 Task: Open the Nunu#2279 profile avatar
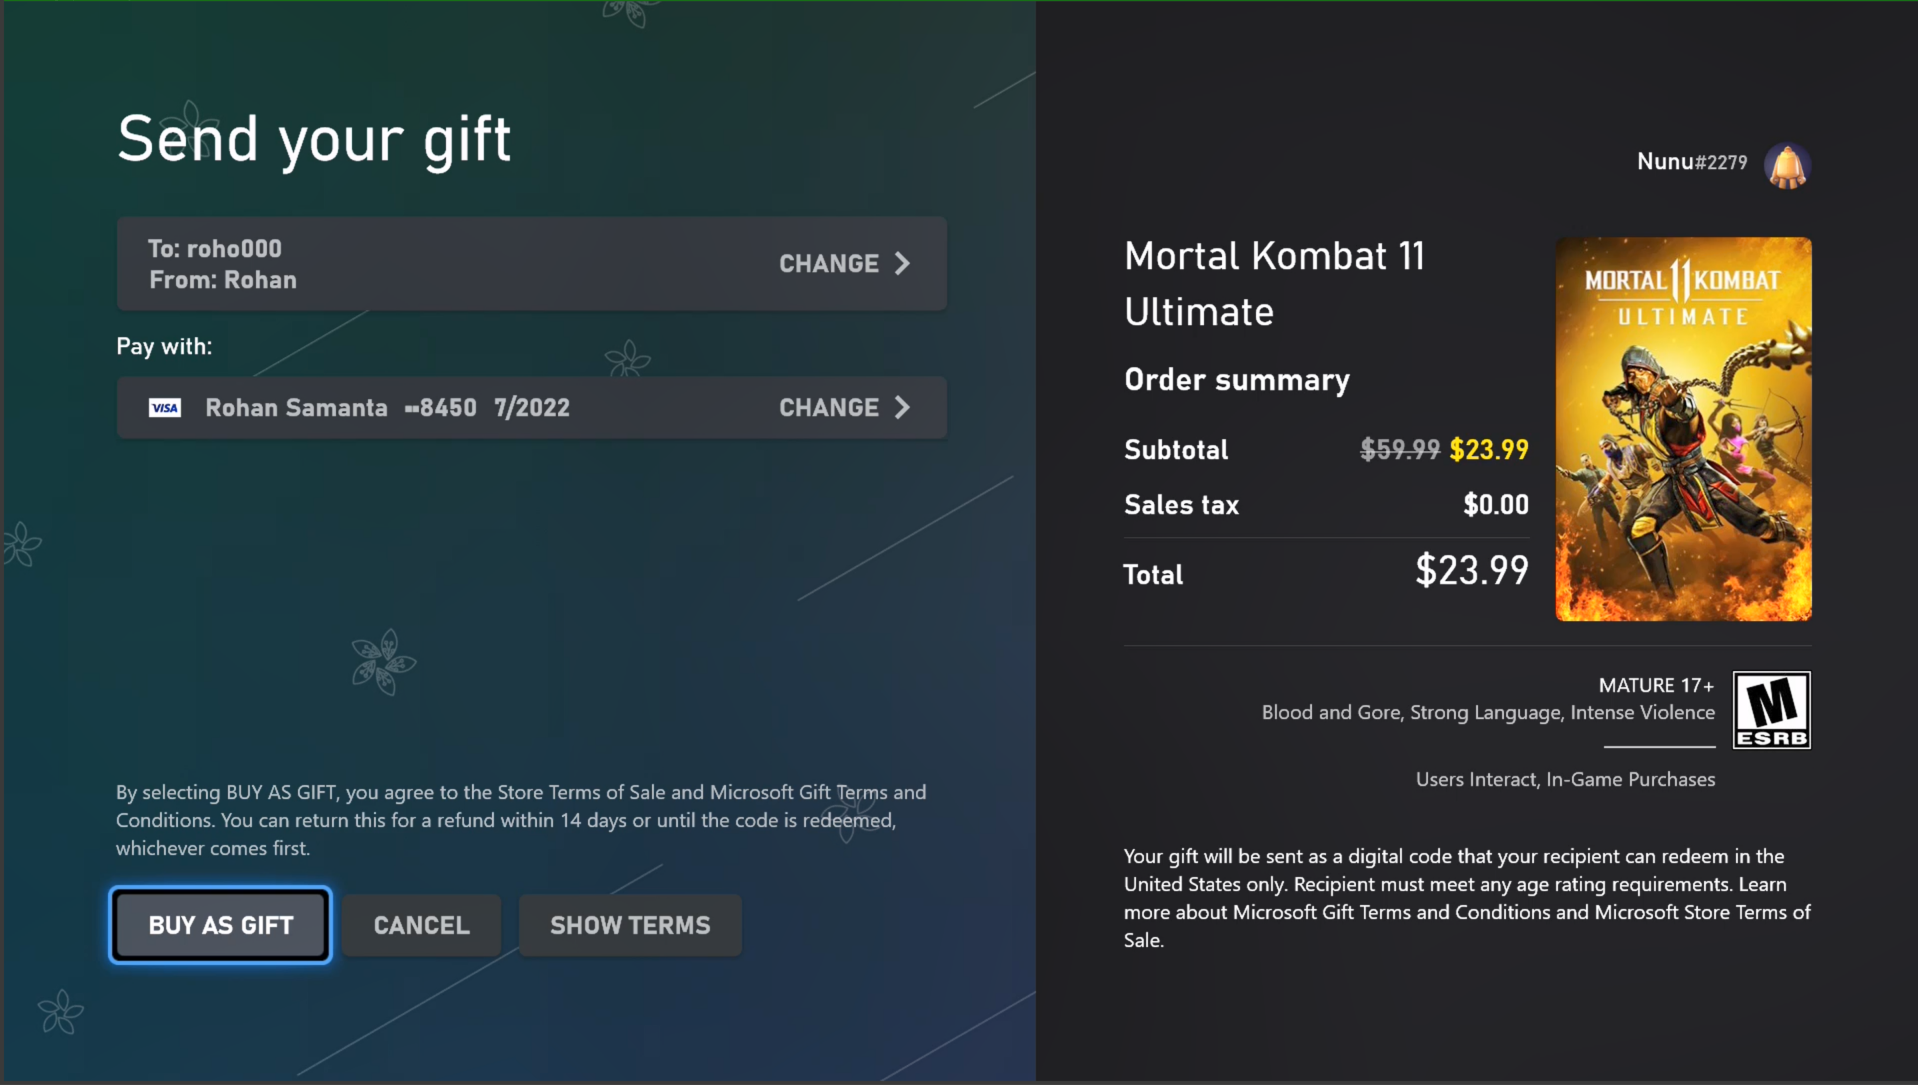pyautogui.click(x=1787, y=165)
